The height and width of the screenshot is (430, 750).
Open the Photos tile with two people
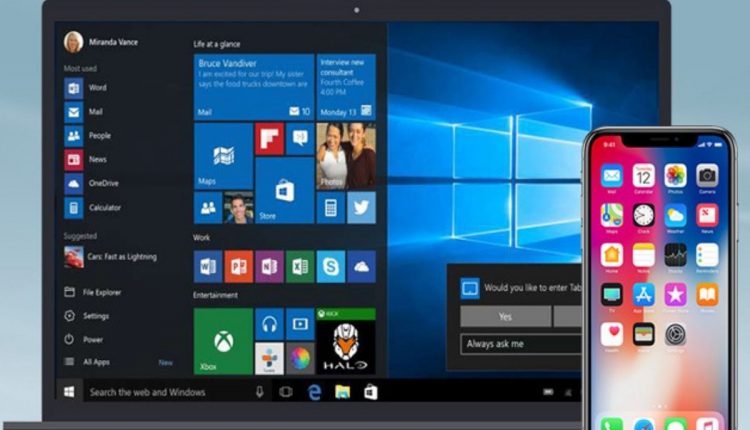click(346, 156)
